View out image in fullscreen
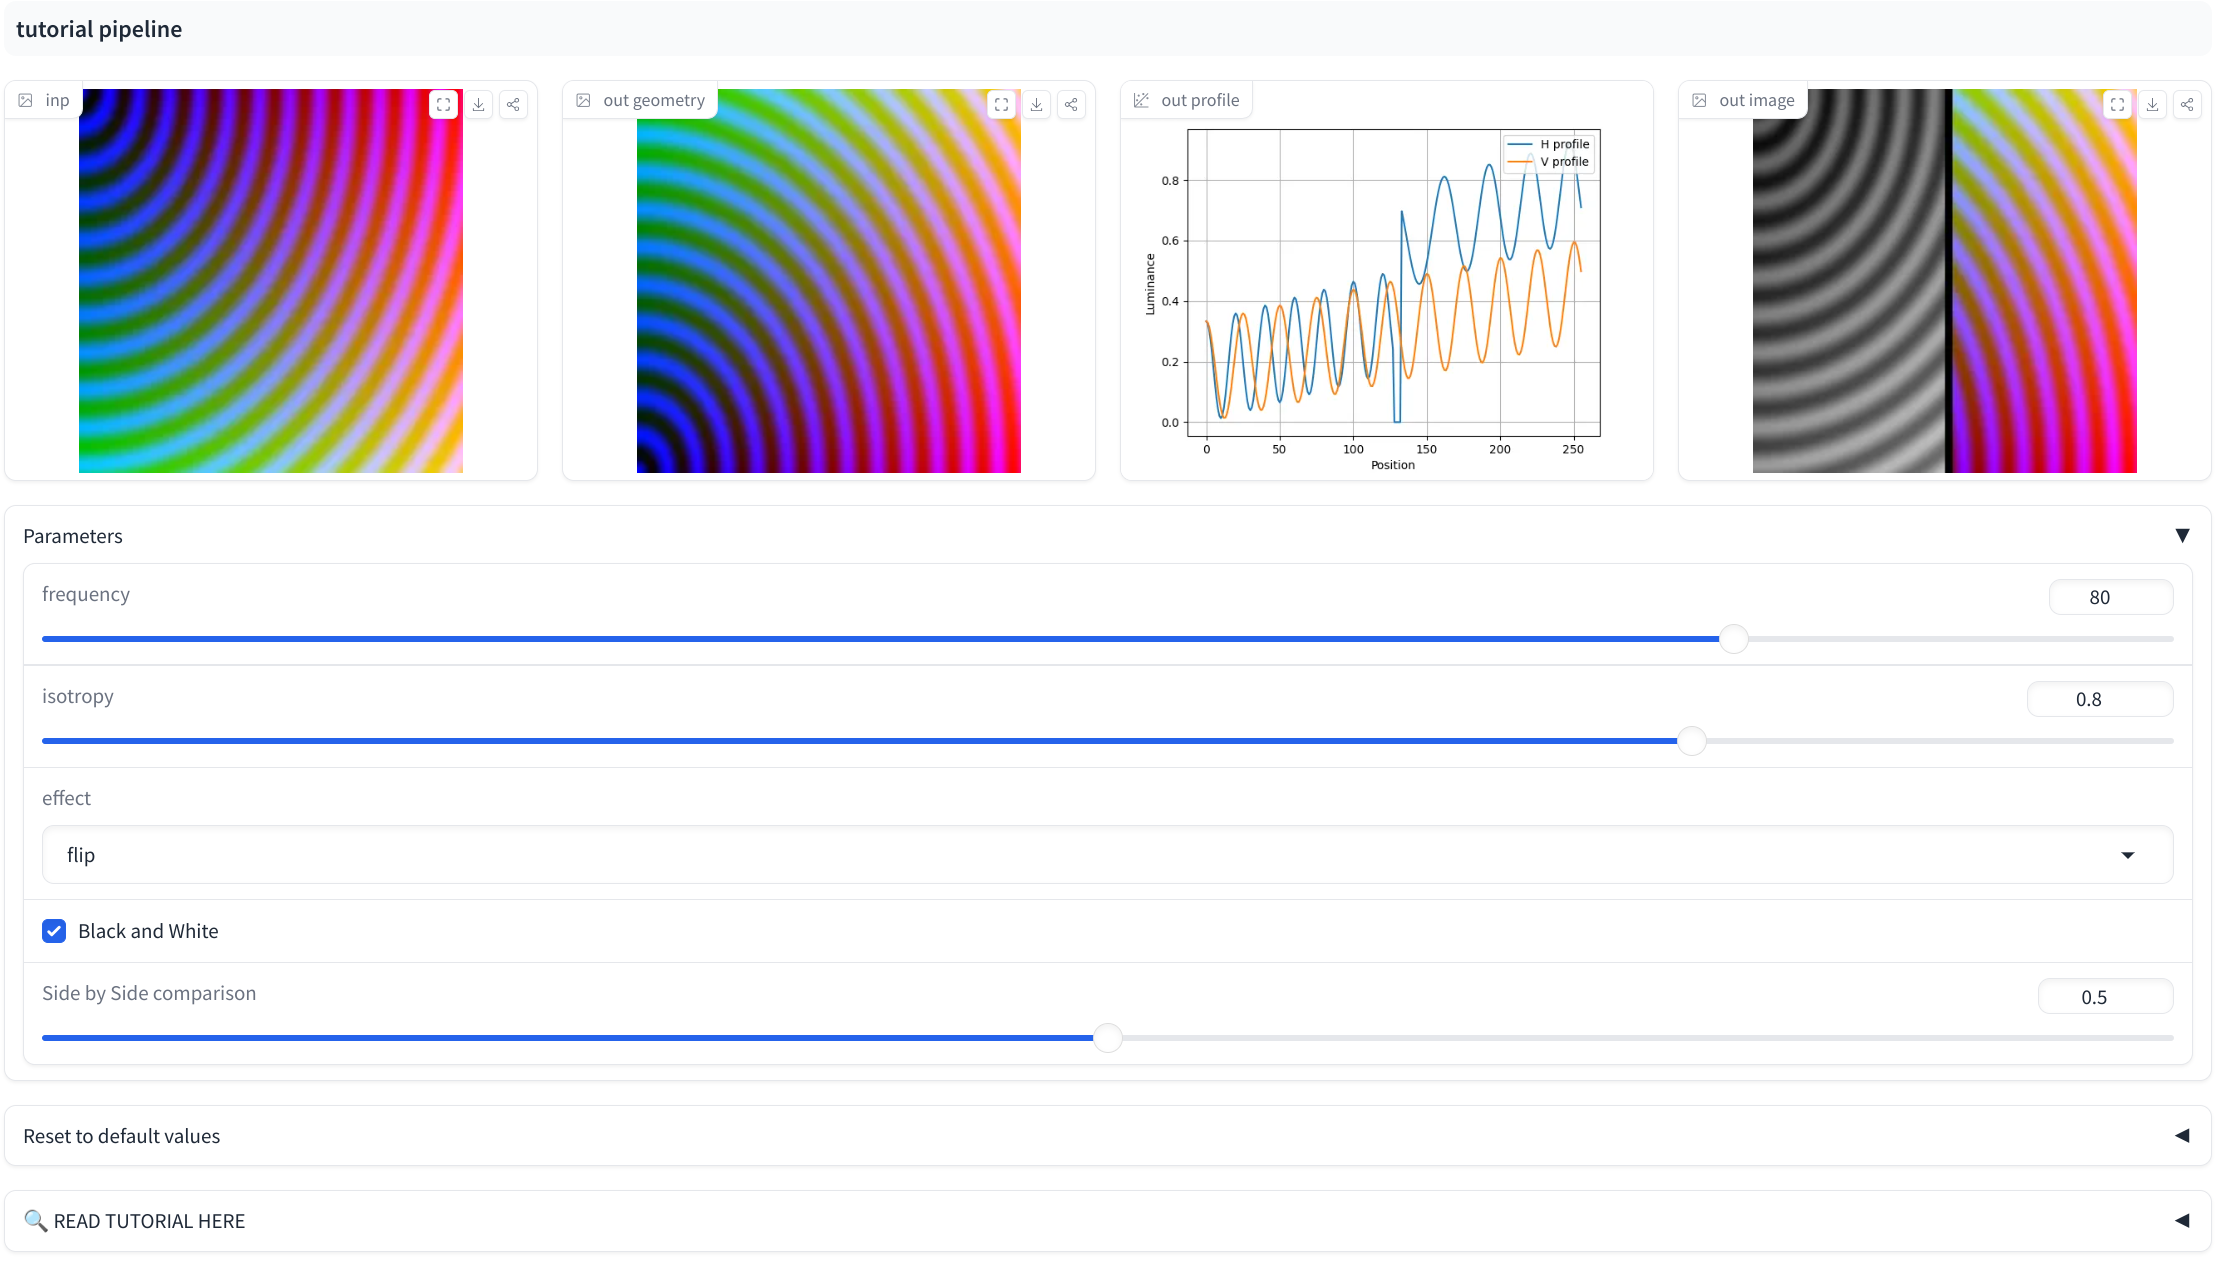The height and width of the screenshot is (1266, 2222). 2117,104
